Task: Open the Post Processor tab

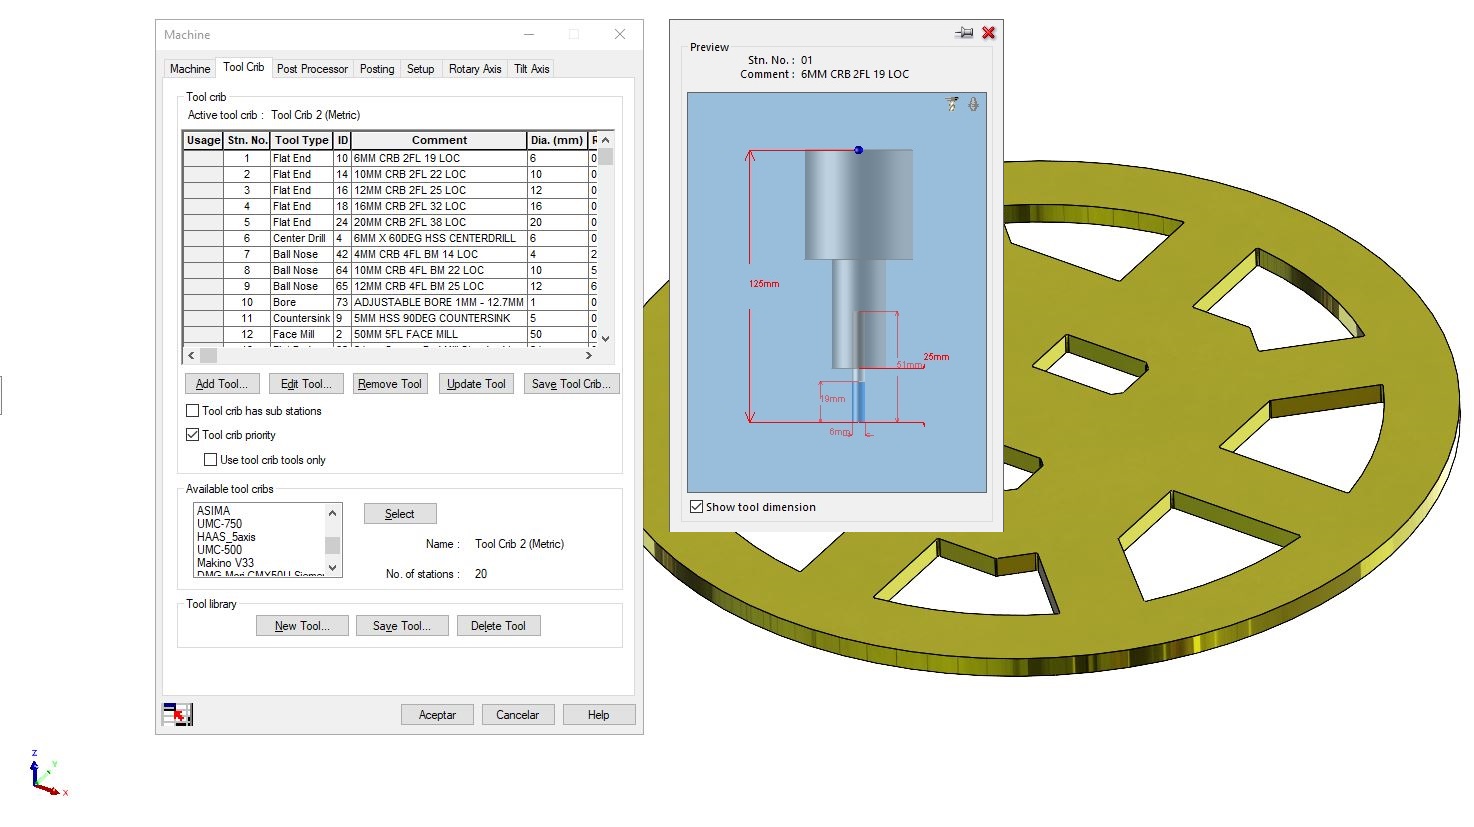Action: coord(312,69)
